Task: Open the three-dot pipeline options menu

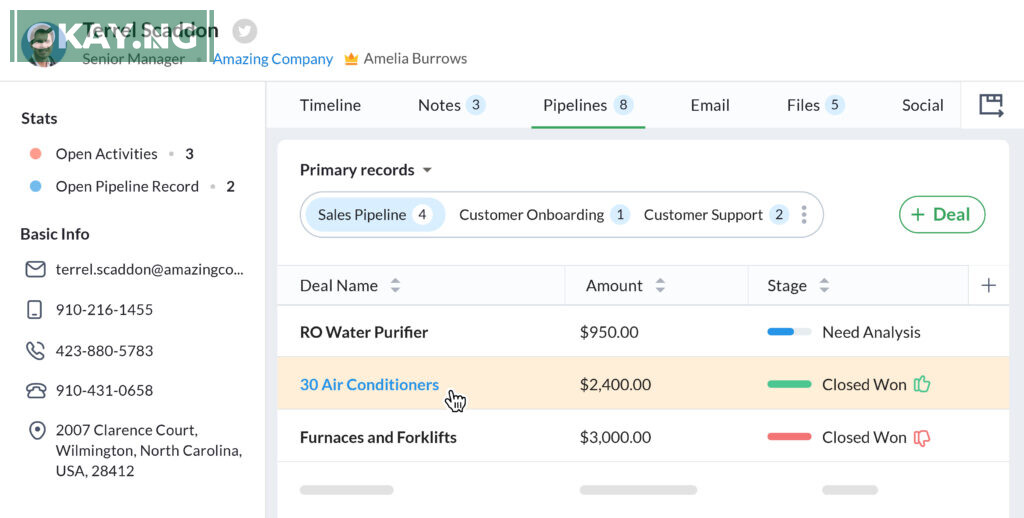Action: point(804,215)
